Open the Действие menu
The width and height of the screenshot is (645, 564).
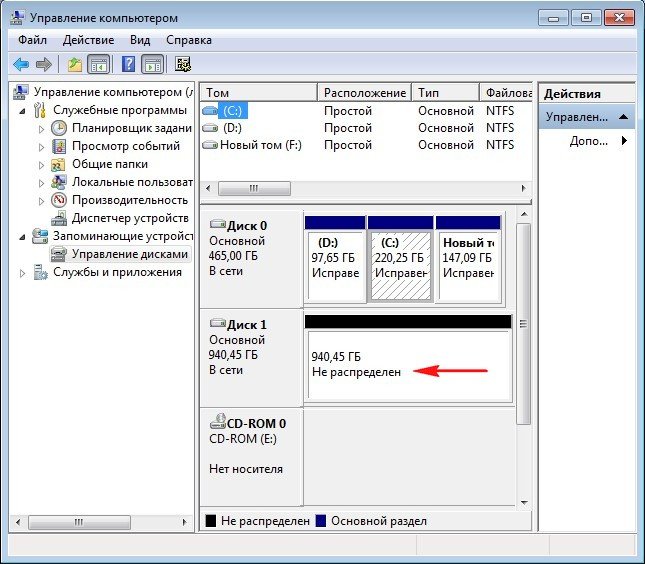(x=88, y=40)
